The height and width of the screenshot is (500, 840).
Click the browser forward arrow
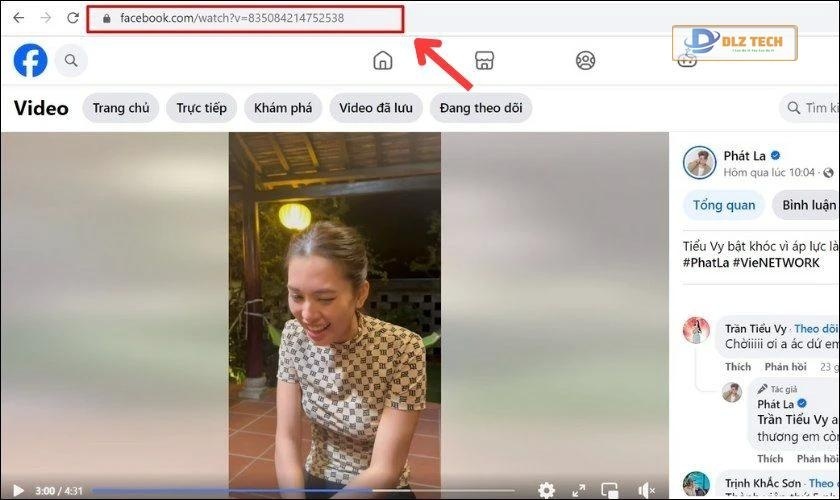(46, 18)
